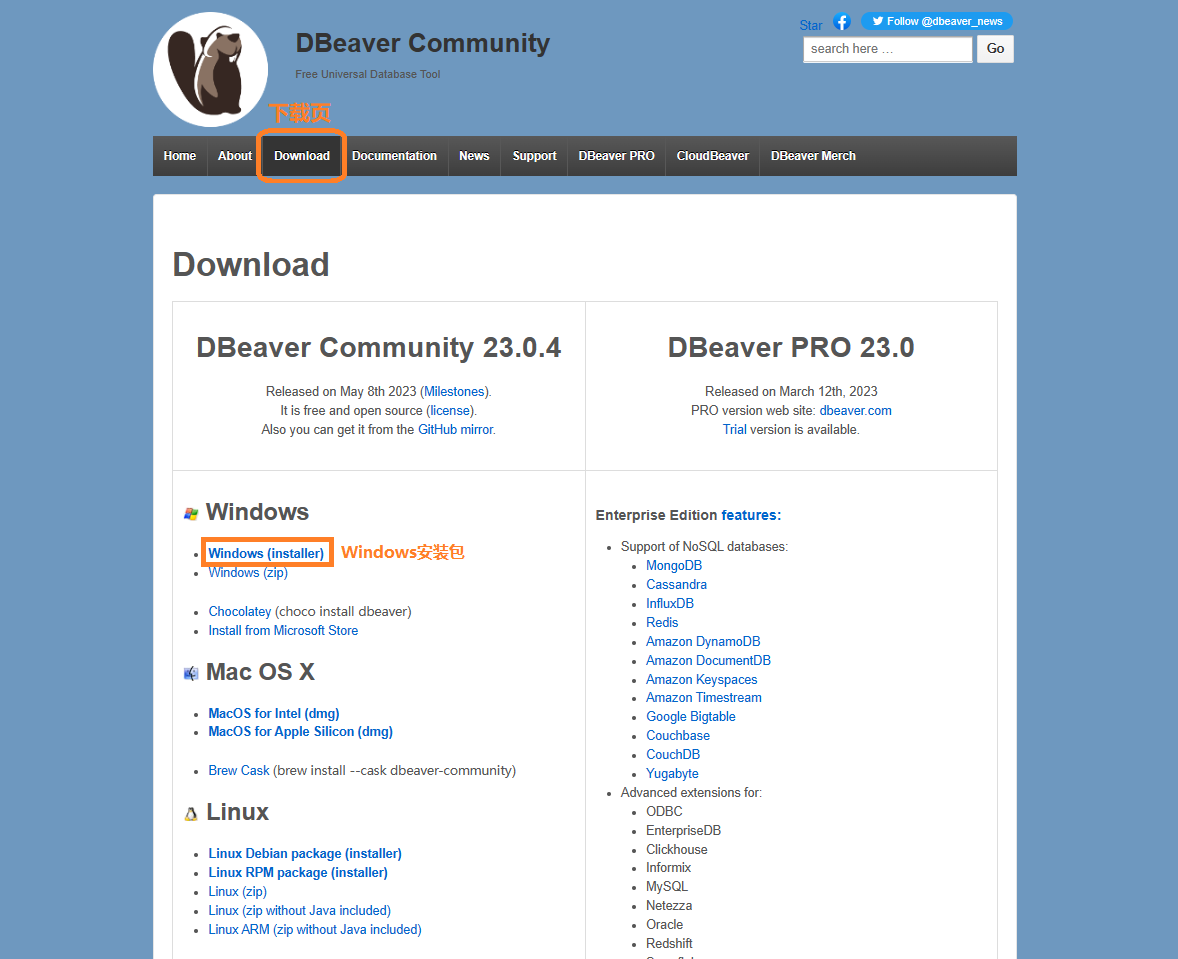Click the search here input field

(886, 48)
